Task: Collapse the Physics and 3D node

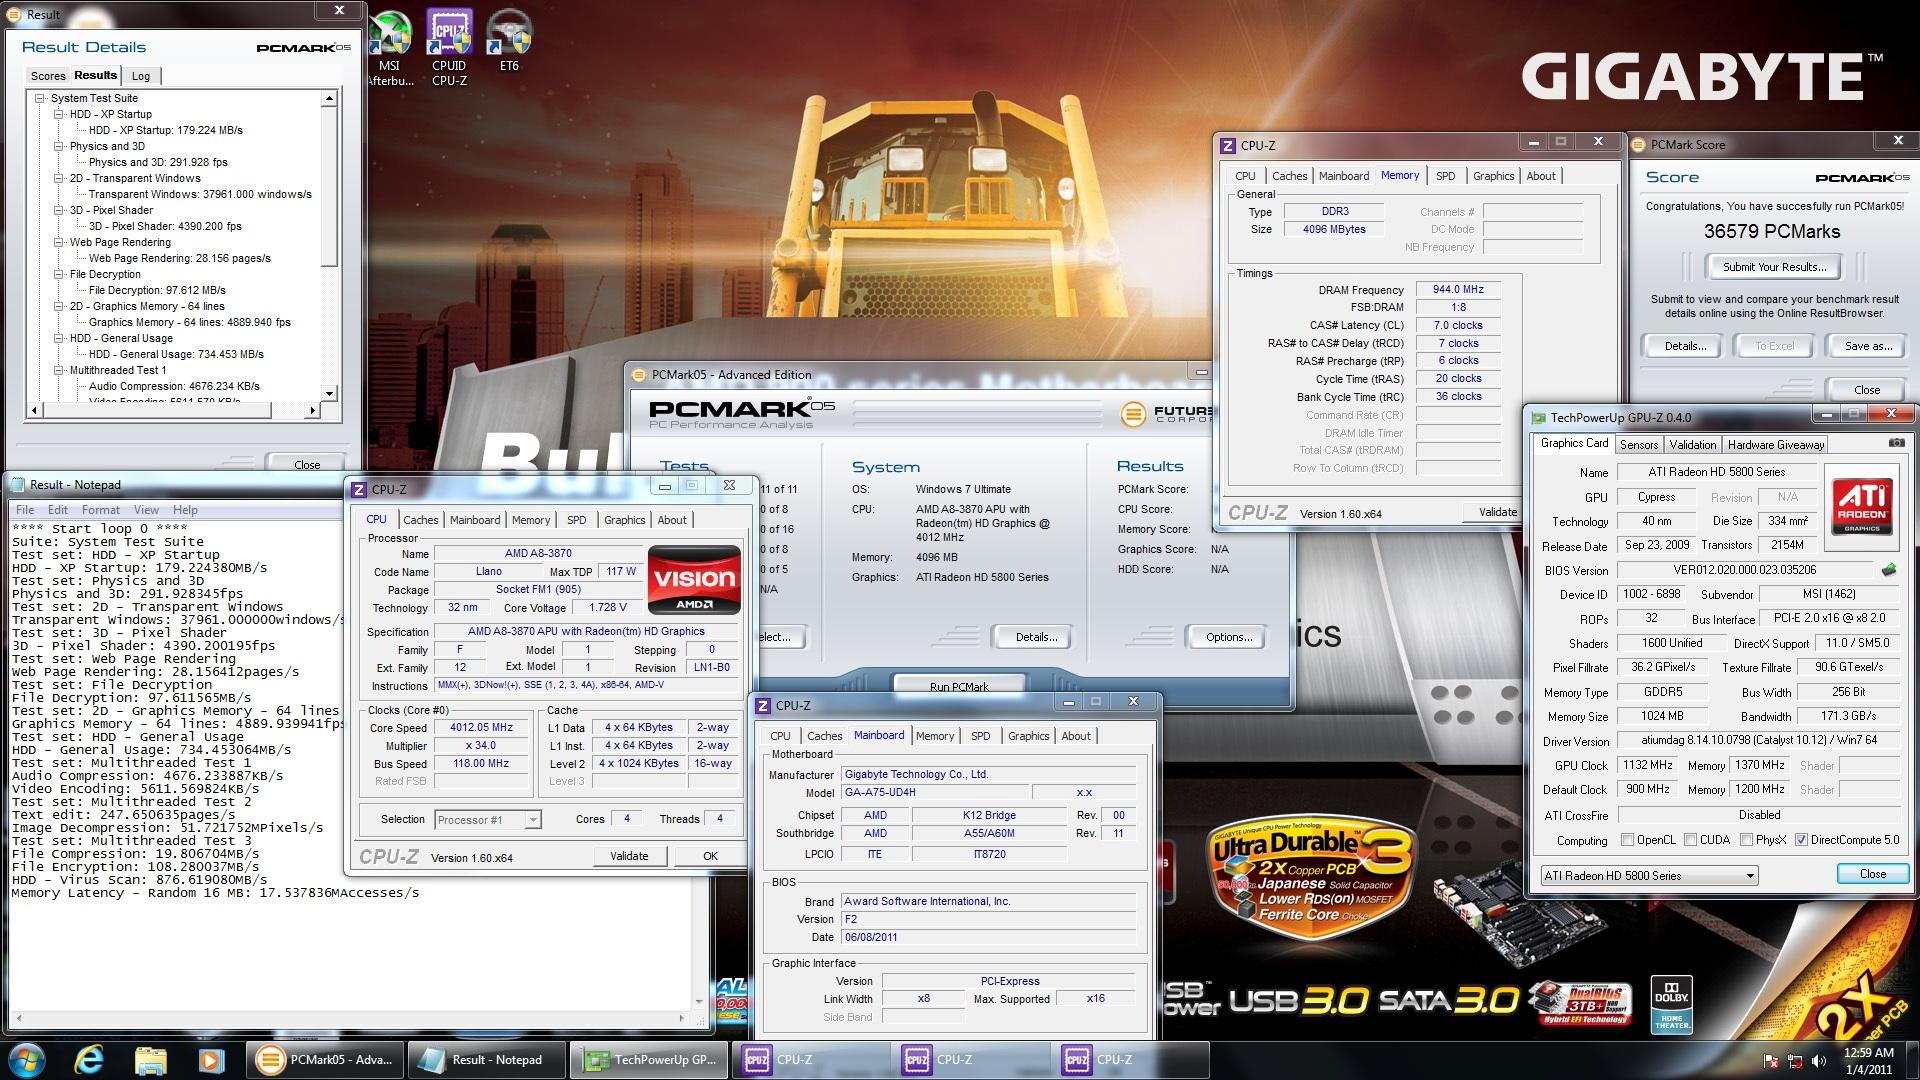Action: (x=59, y=146)
